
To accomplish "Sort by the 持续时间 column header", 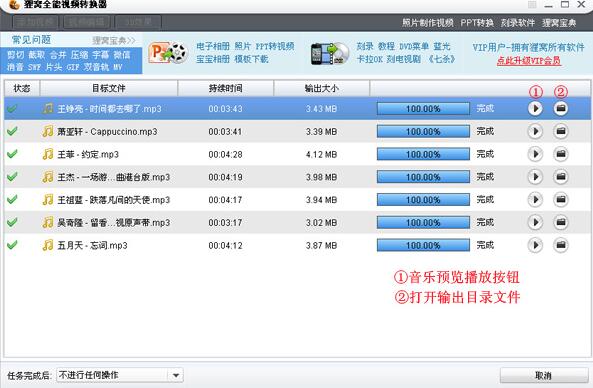I will point(226,88).
